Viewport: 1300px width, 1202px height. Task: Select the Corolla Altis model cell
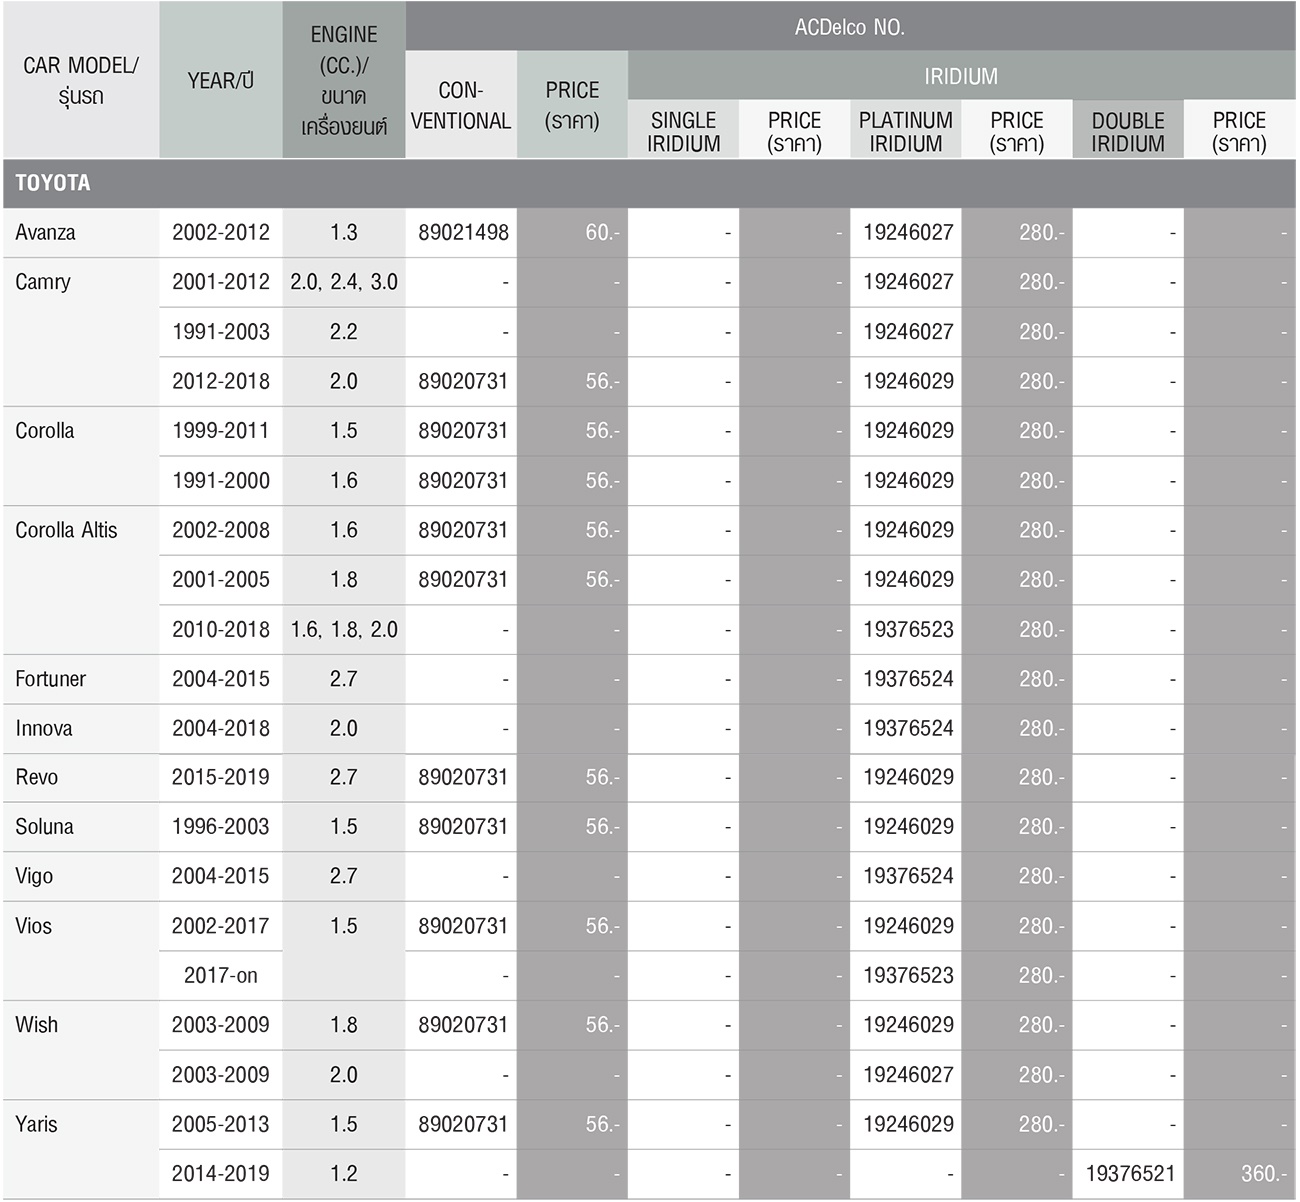pyautogui.click(x=81, y=580)
